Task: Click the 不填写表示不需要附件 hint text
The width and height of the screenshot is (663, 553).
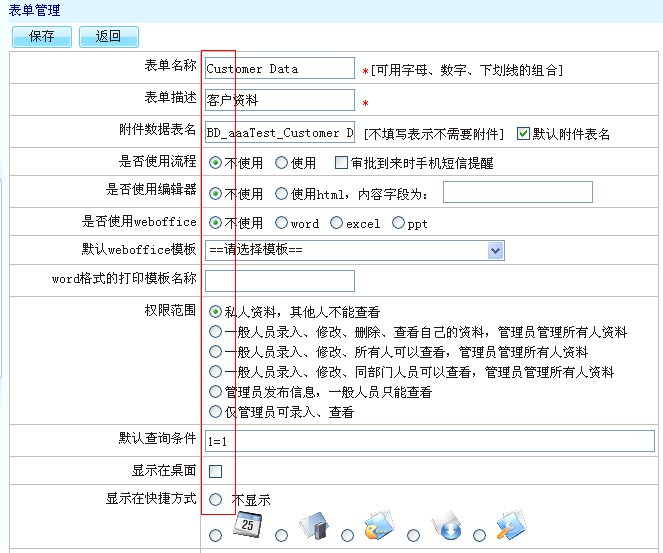Action: coord(434,134)
